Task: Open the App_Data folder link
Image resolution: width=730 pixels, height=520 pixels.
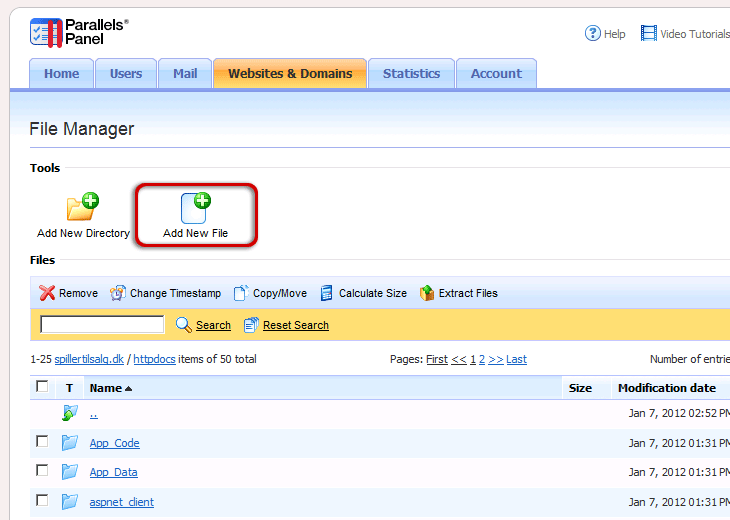Action: [x=114, y=472]
